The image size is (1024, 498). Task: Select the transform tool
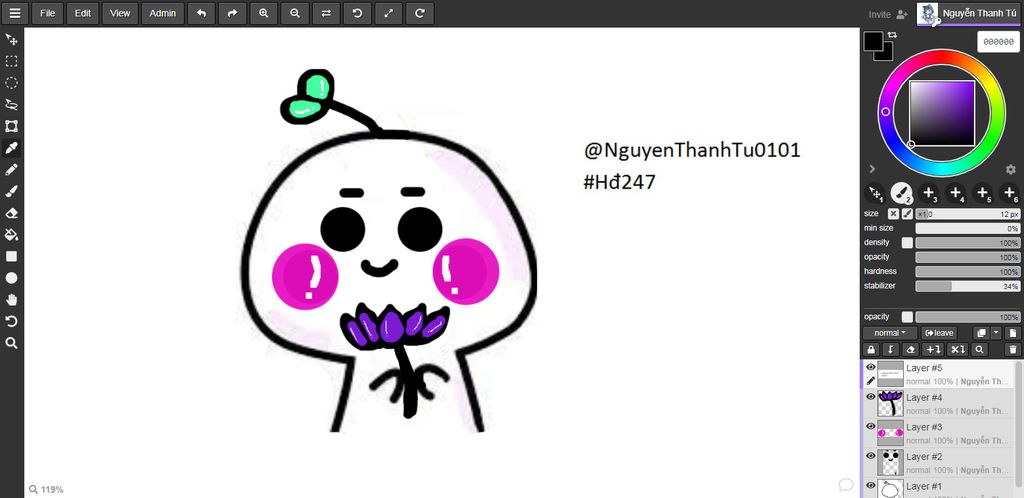11,127
